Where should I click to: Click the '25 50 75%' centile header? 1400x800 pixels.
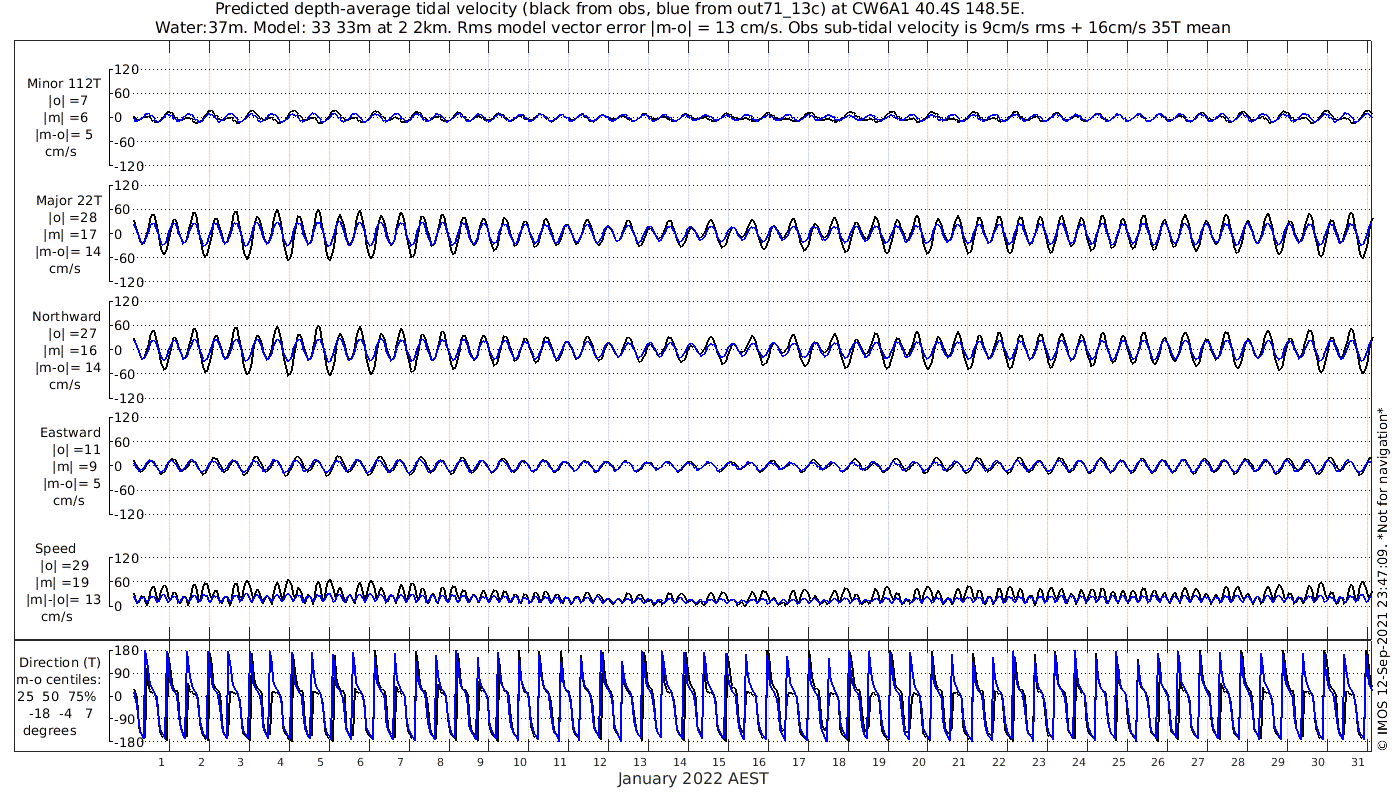tap(58, 696)
